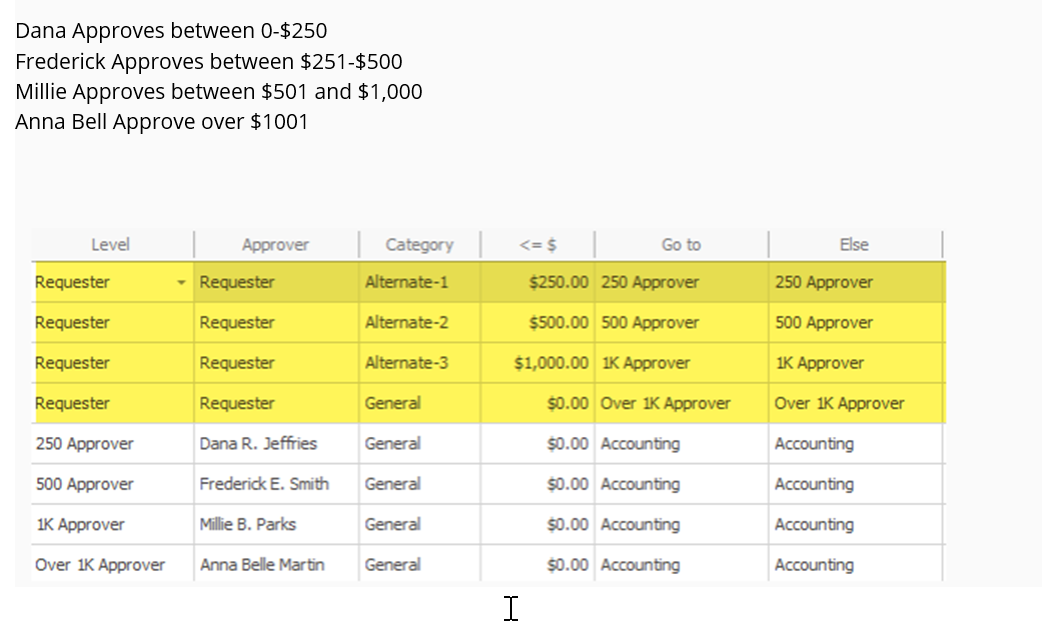Select the Frederick E. Smith approver cell
This screenshot has width=1042, height=625.
(x=264, y=484)
